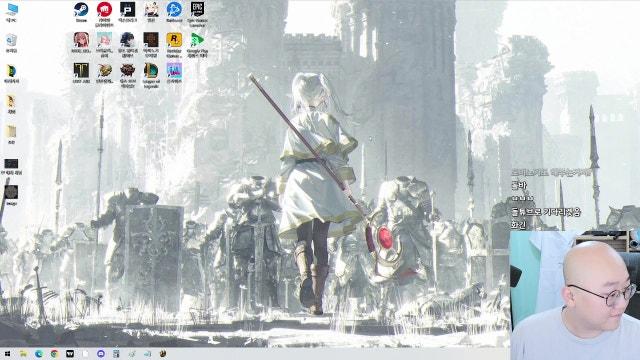Open the Google Play Games shortcut

pos(197,43)
